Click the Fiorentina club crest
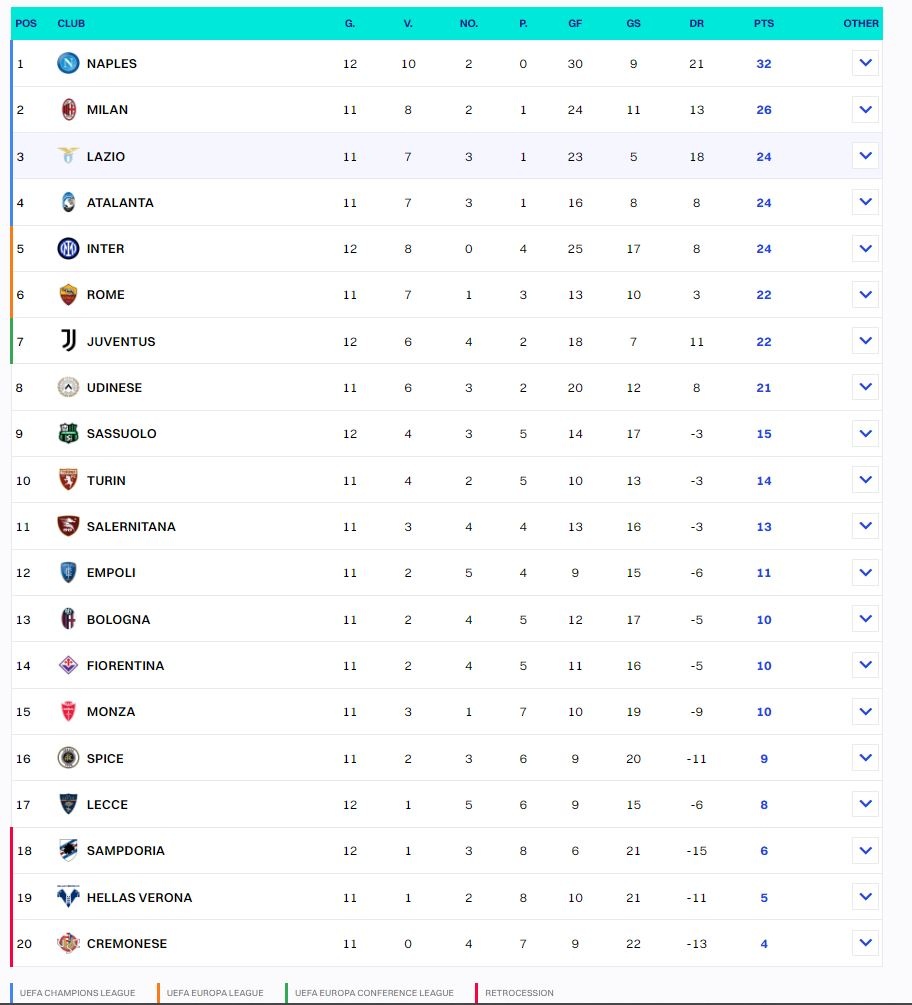 point(68,665)
